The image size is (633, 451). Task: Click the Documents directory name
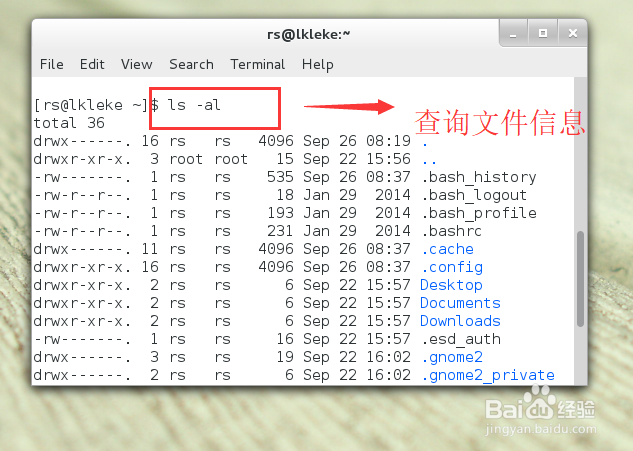(x=460, y=303)
